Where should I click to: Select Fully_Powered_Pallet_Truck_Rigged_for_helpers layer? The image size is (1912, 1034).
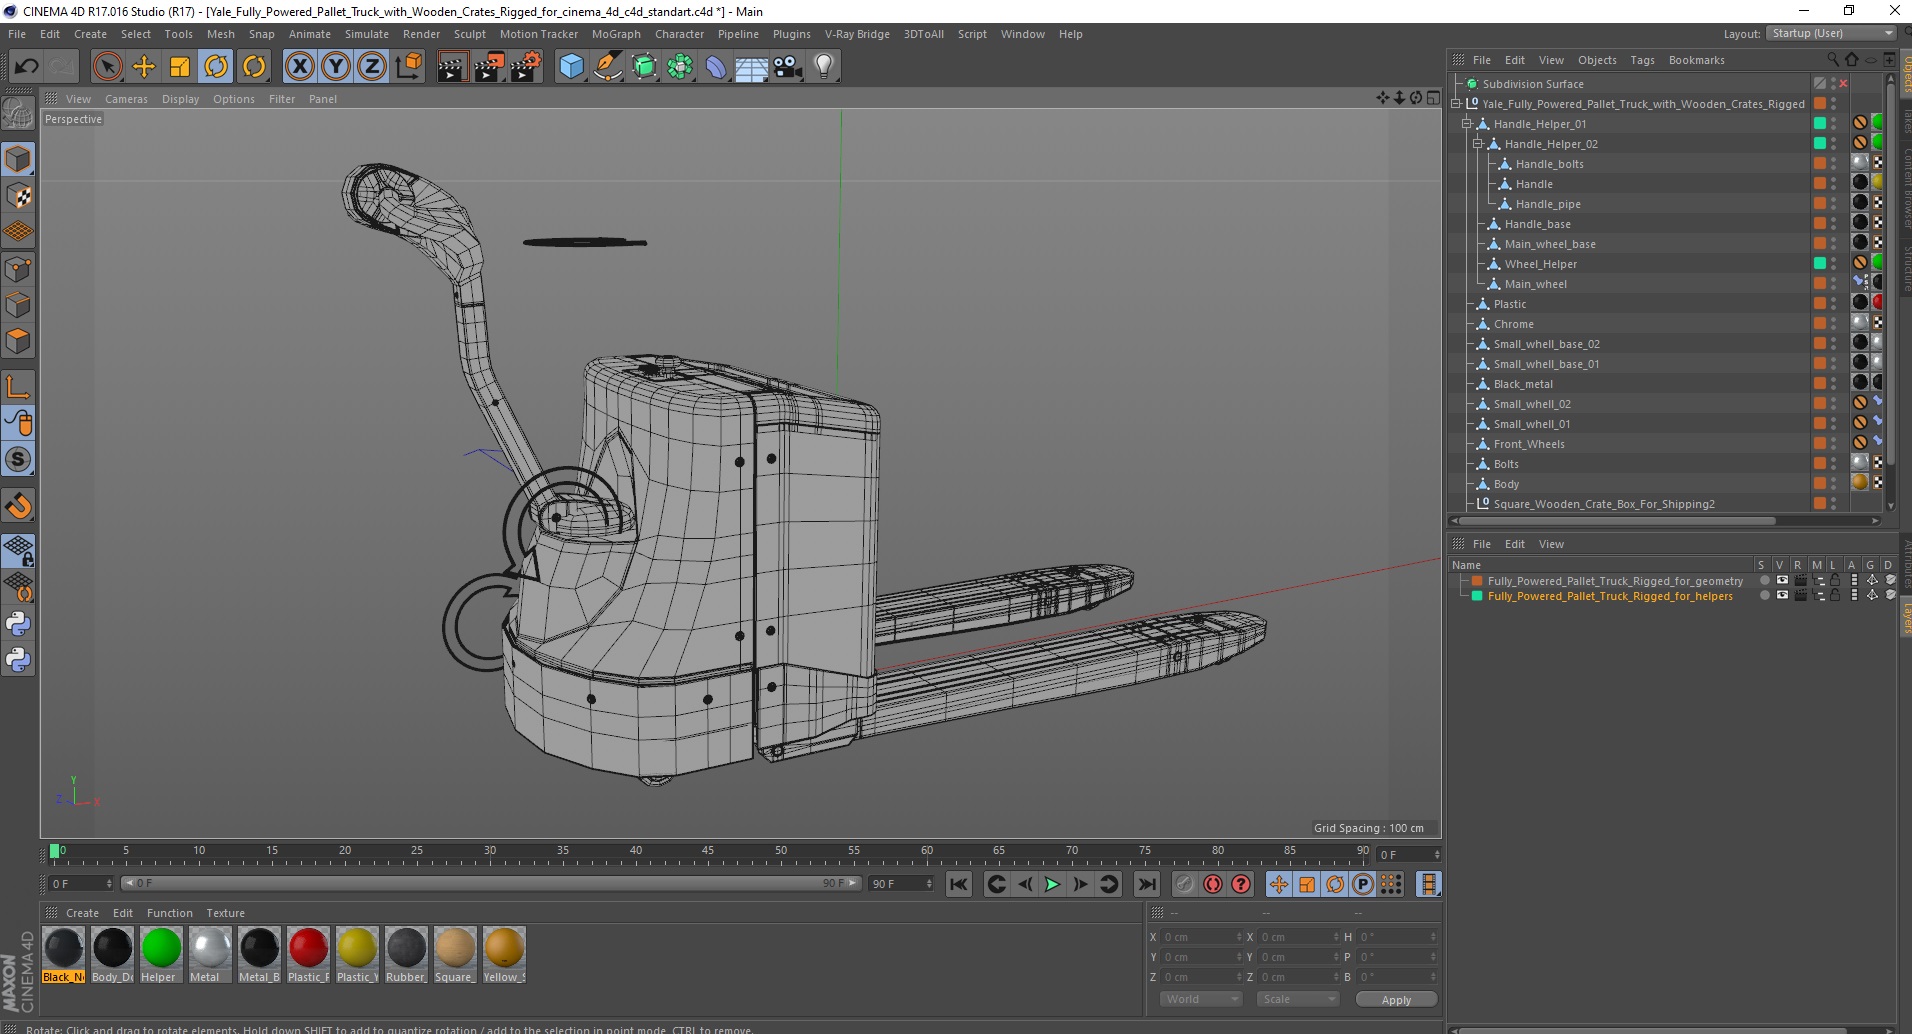(1610, 596)
